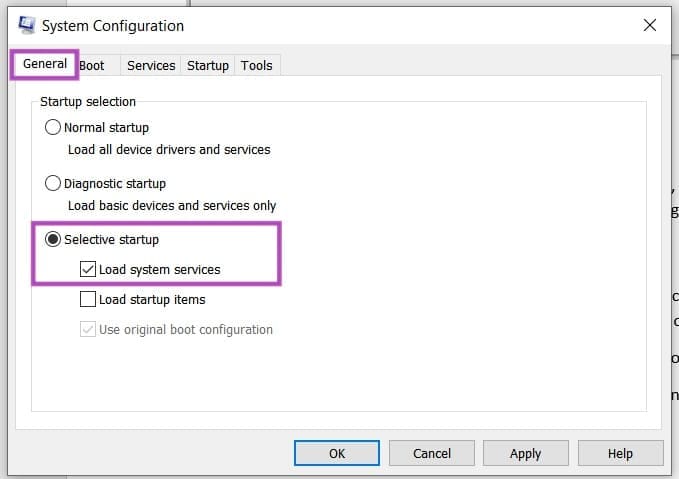Image resolution: width=679 pixels, height=479 pixels.
Task: Open Help from the dialog buttons
Action: [619, 453]
